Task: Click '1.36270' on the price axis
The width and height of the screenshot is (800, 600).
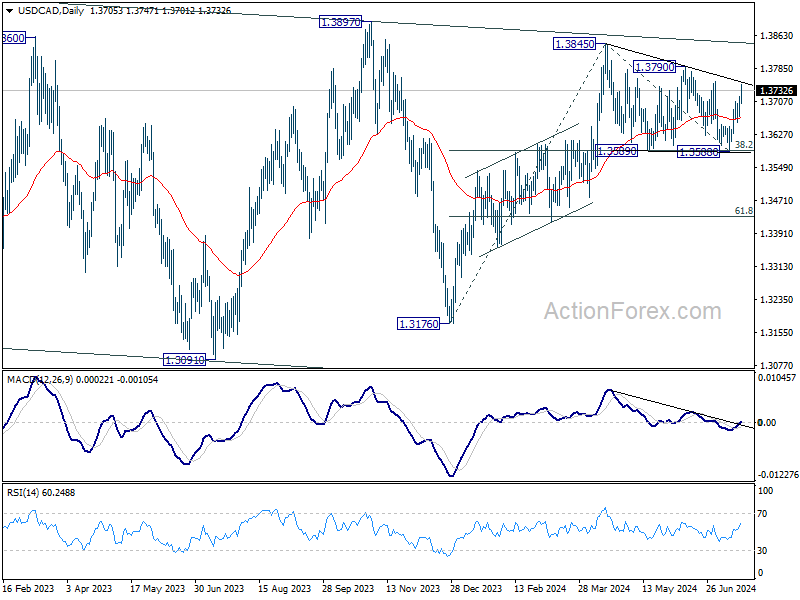Action: (777, 135)
